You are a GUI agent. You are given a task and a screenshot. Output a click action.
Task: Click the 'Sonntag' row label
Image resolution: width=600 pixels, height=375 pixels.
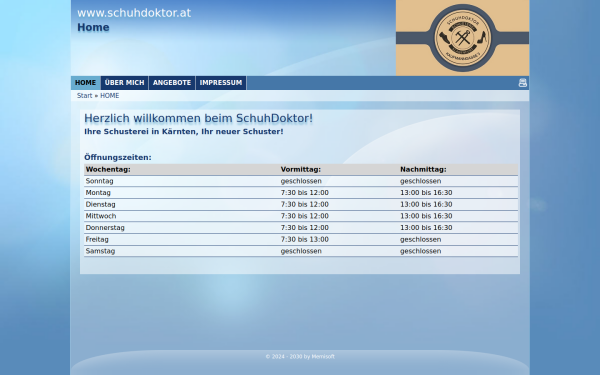[x=99, y=181]
